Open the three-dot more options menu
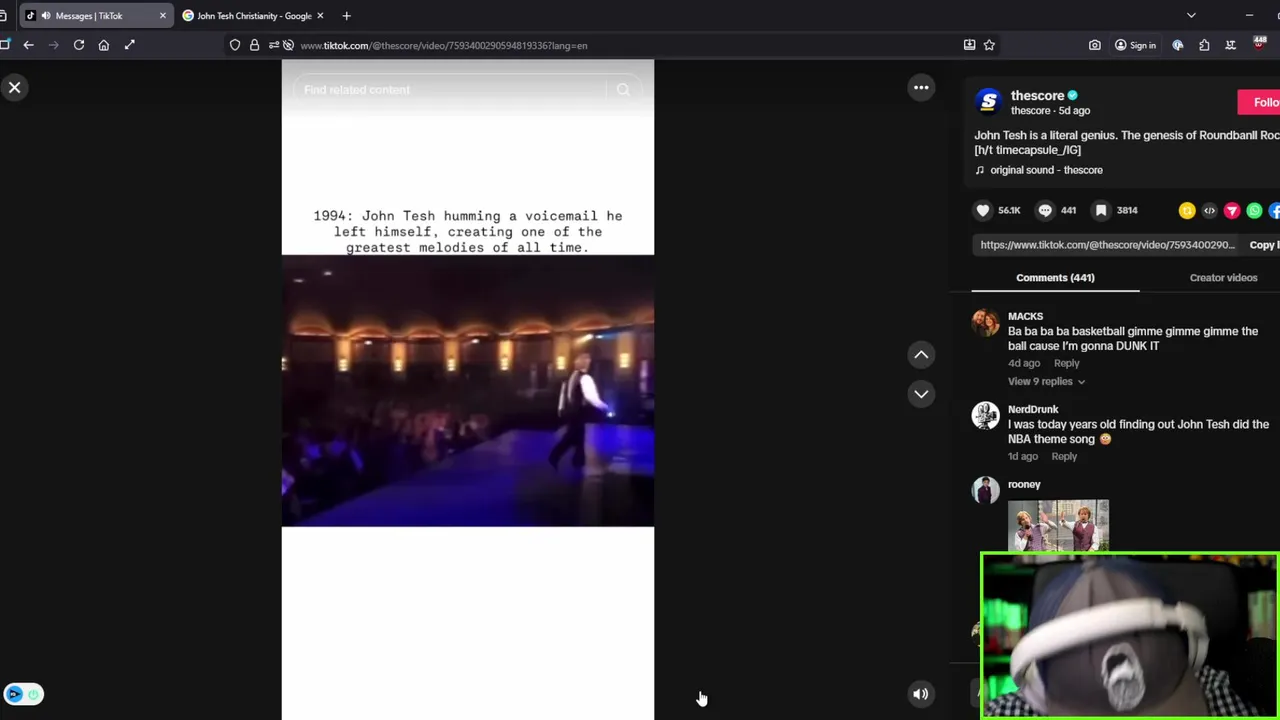 [921, 88]
